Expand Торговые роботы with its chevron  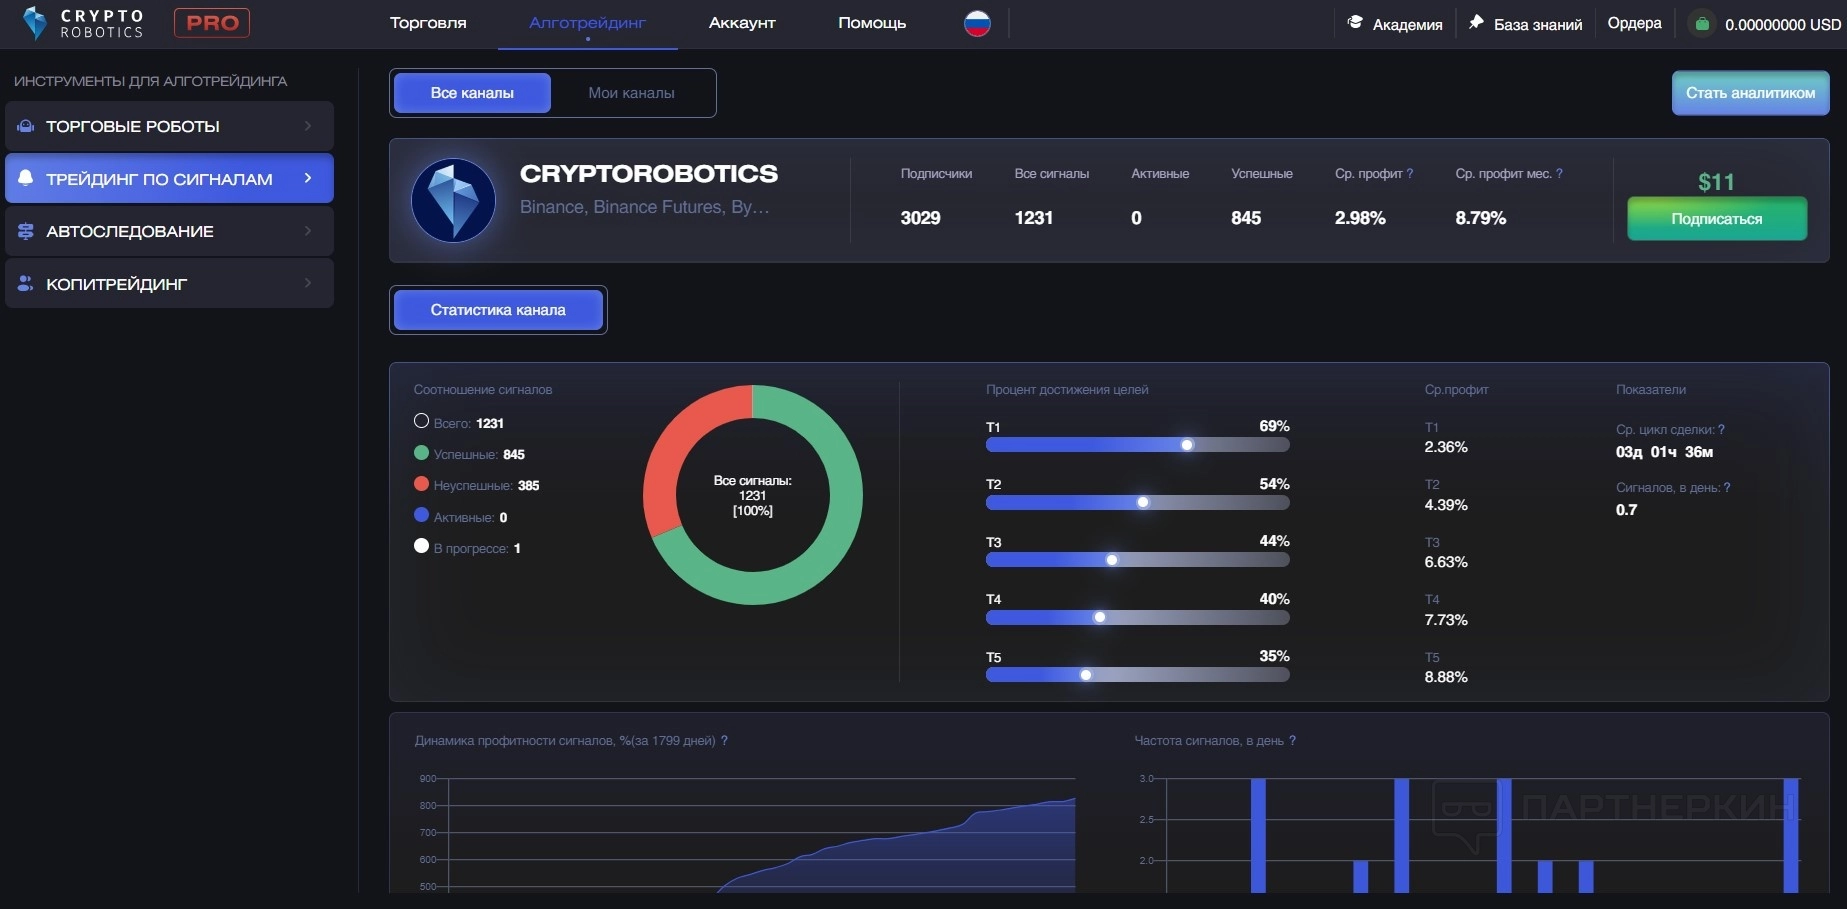(308, 126)
